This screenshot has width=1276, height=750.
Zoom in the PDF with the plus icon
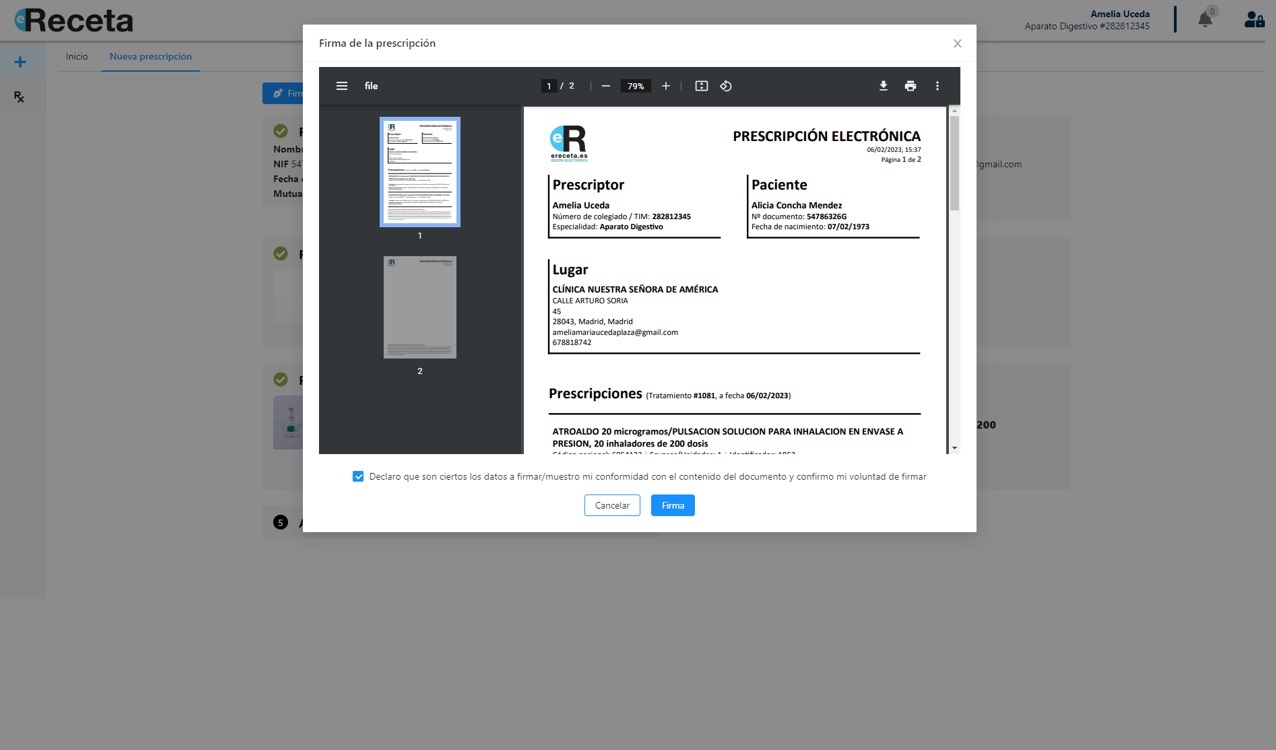666,86
